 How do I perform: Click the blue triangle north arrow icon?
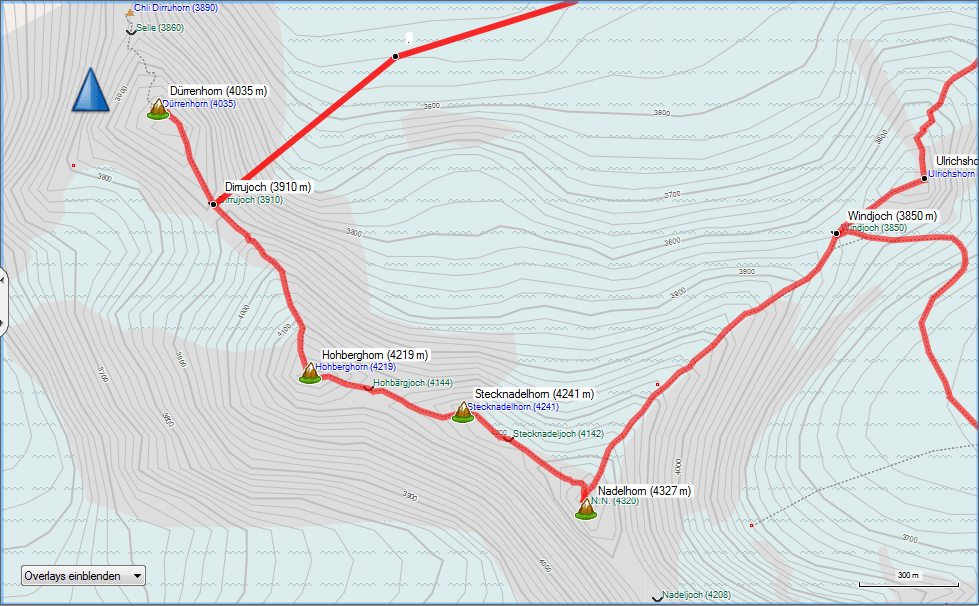tap(91, 90)
